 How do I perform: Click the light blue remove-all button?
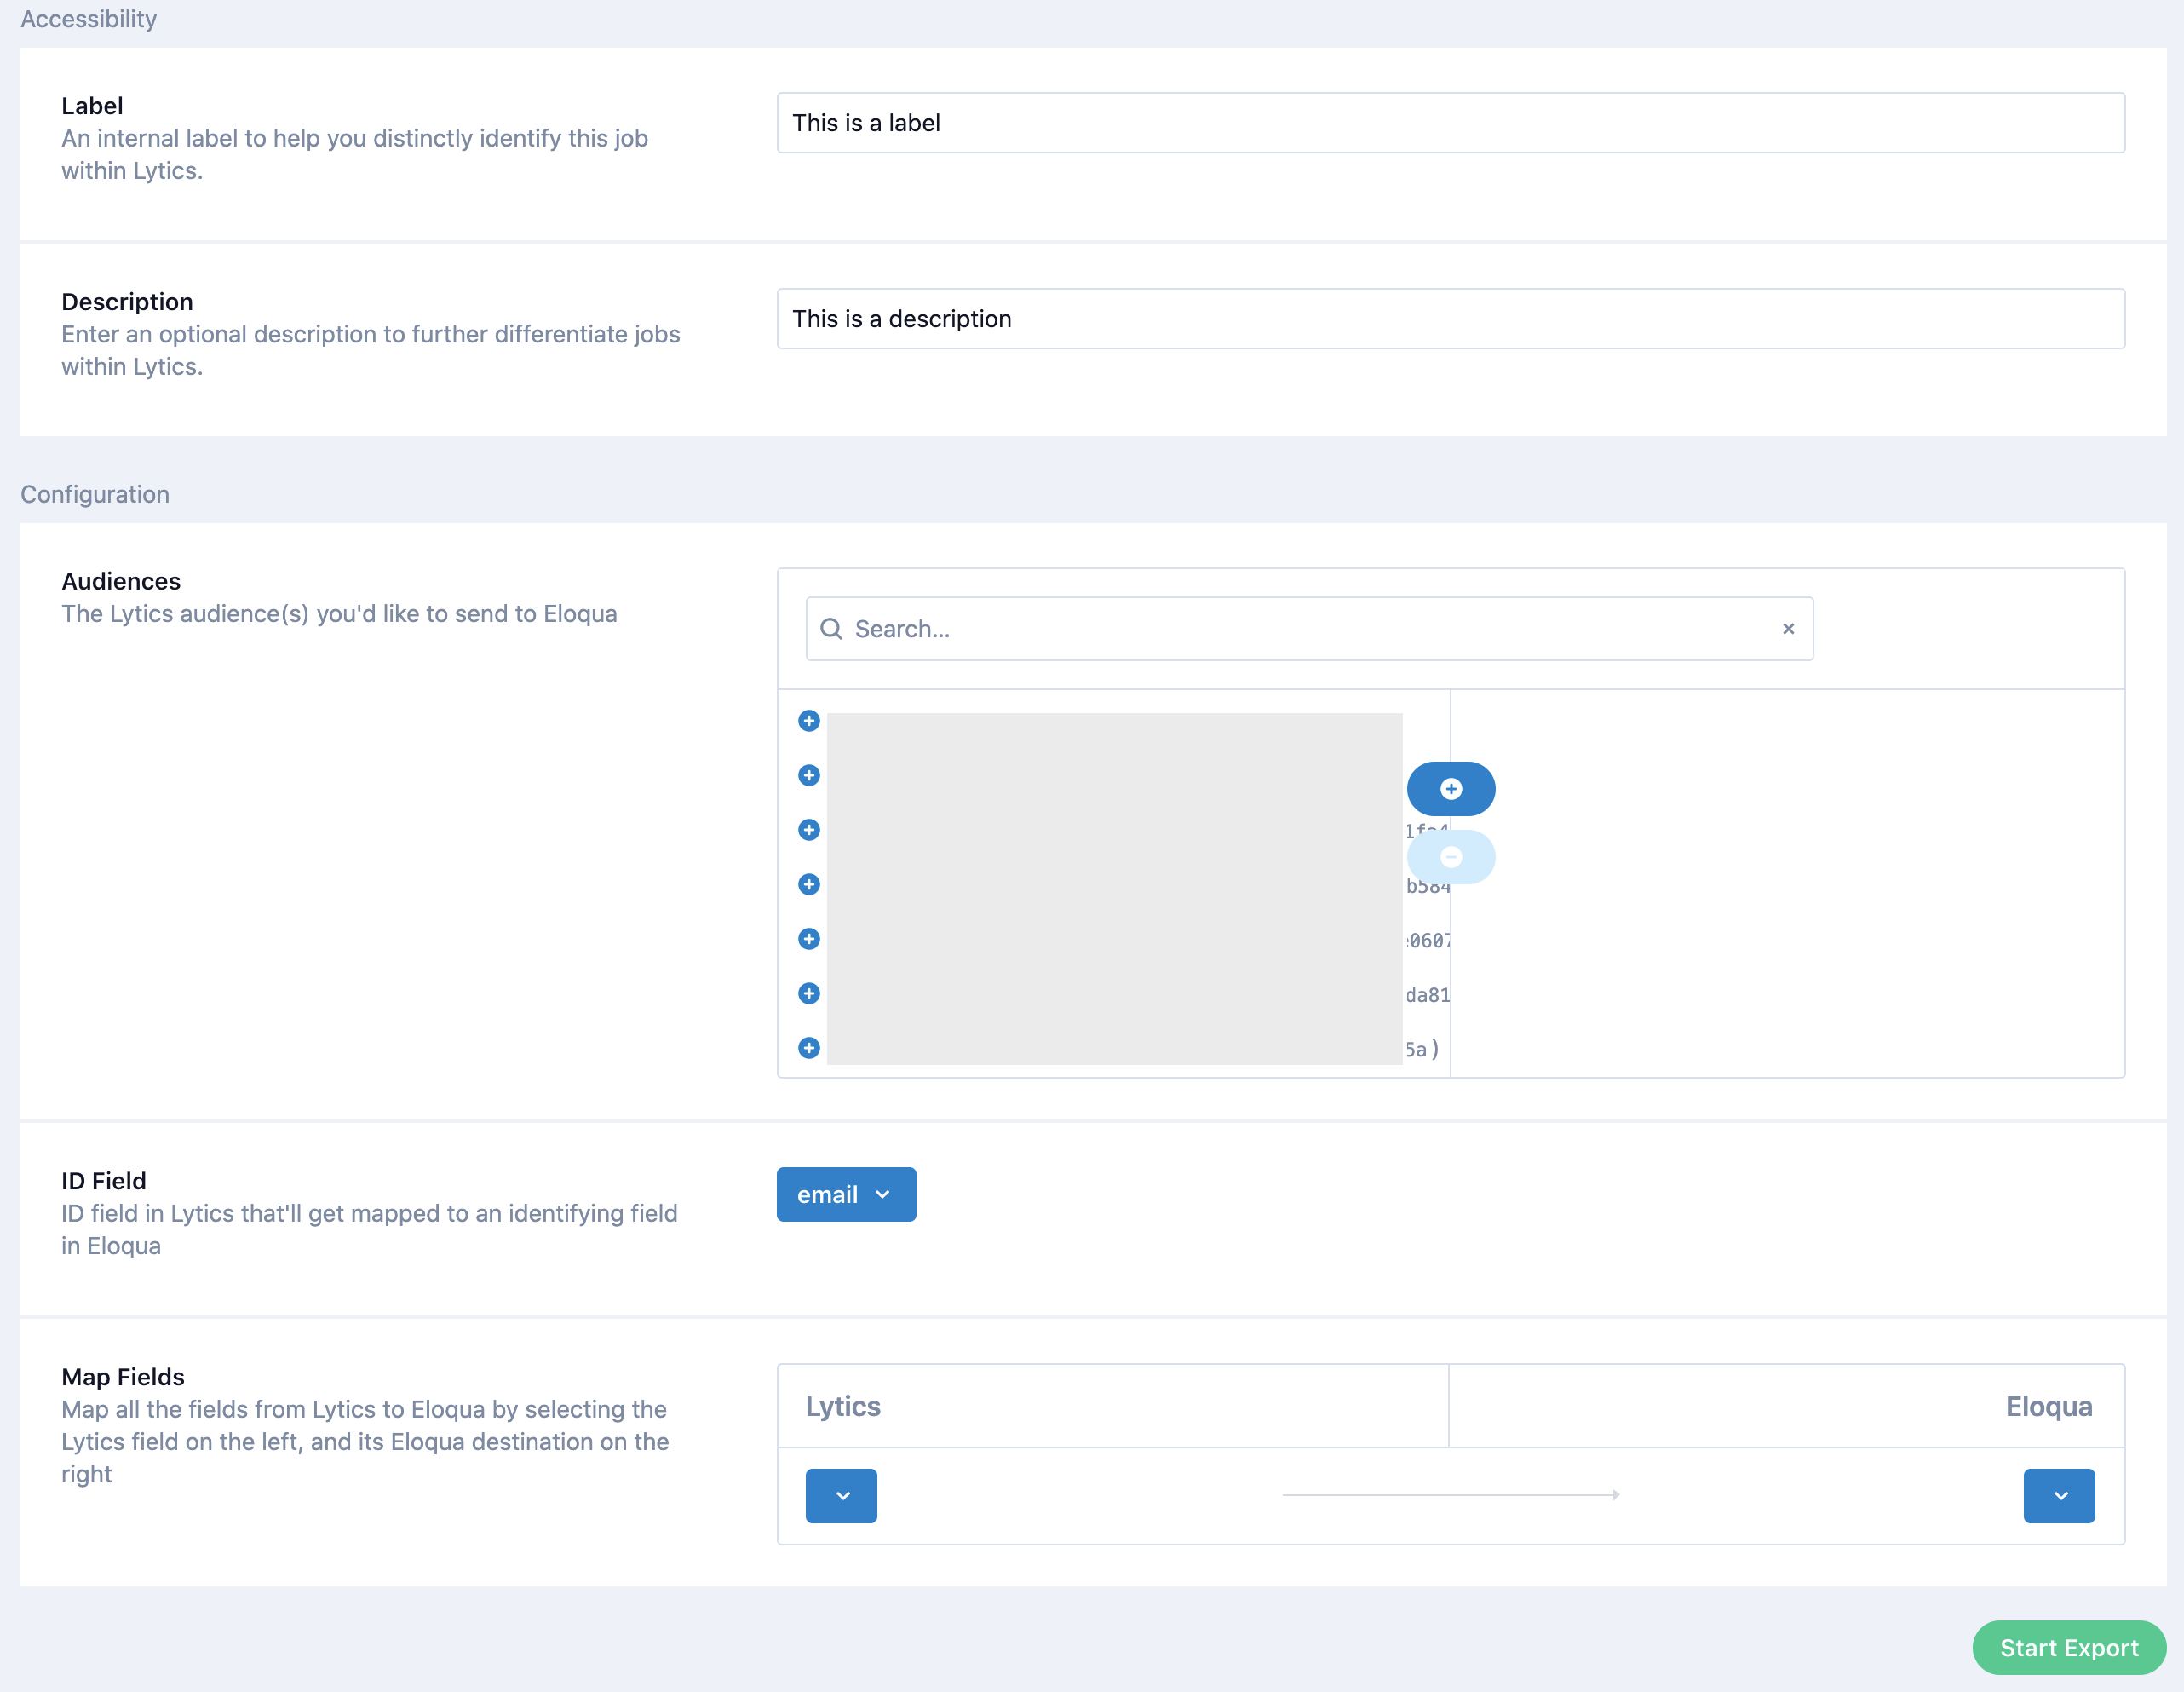click(1450, 857)
